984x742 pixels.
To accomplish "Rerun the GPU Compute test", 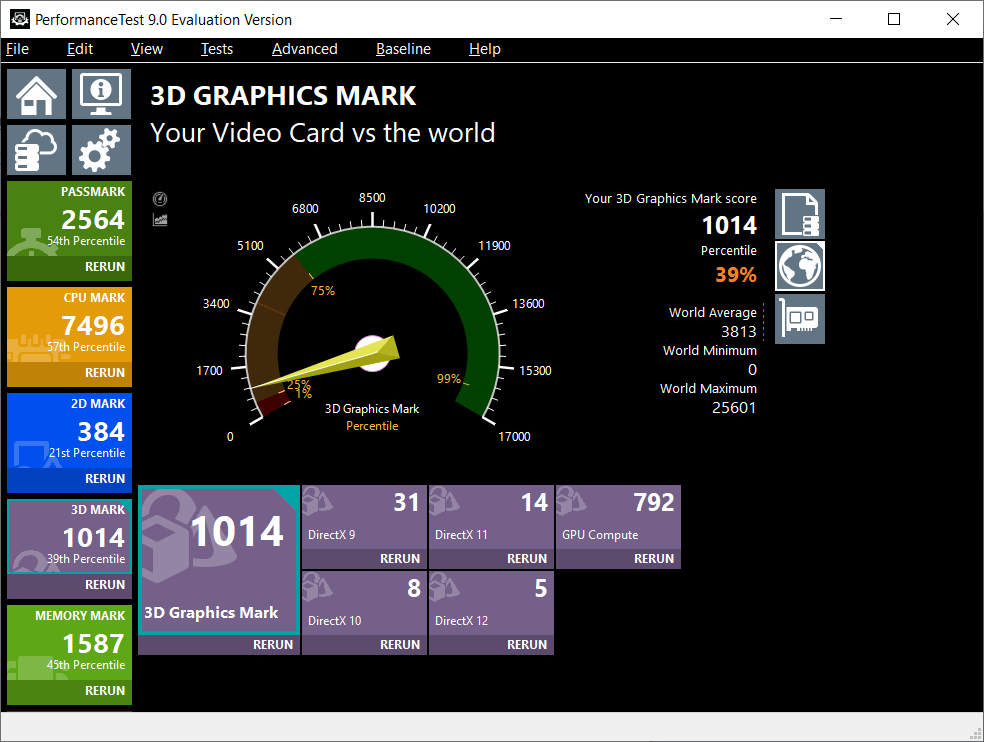I will (x=654, y=559).
